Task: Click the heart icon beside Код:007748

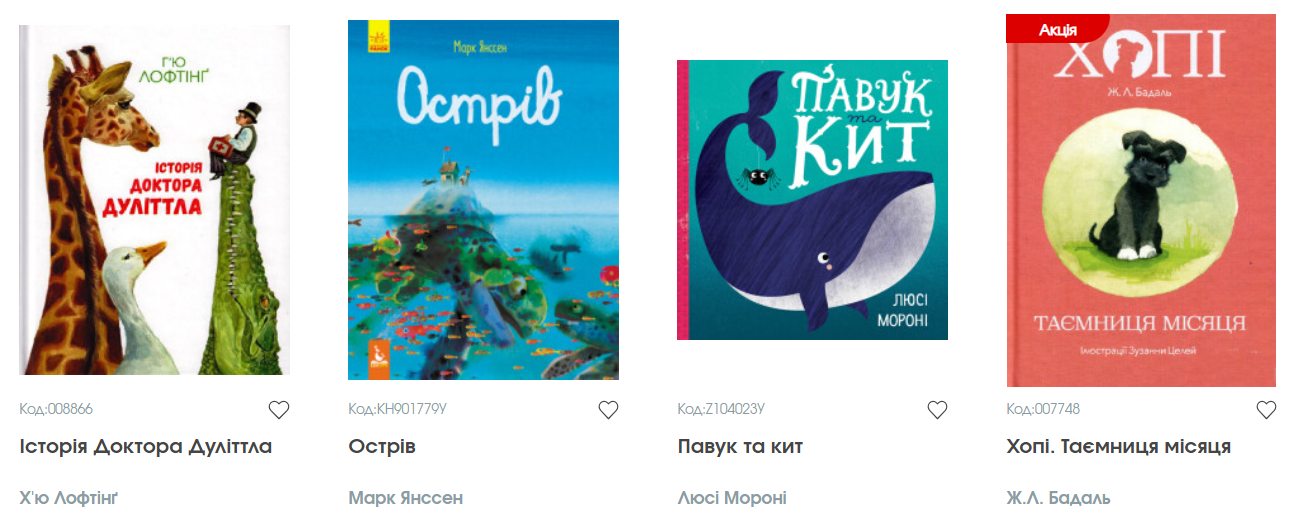Action: click(1266, 409)
